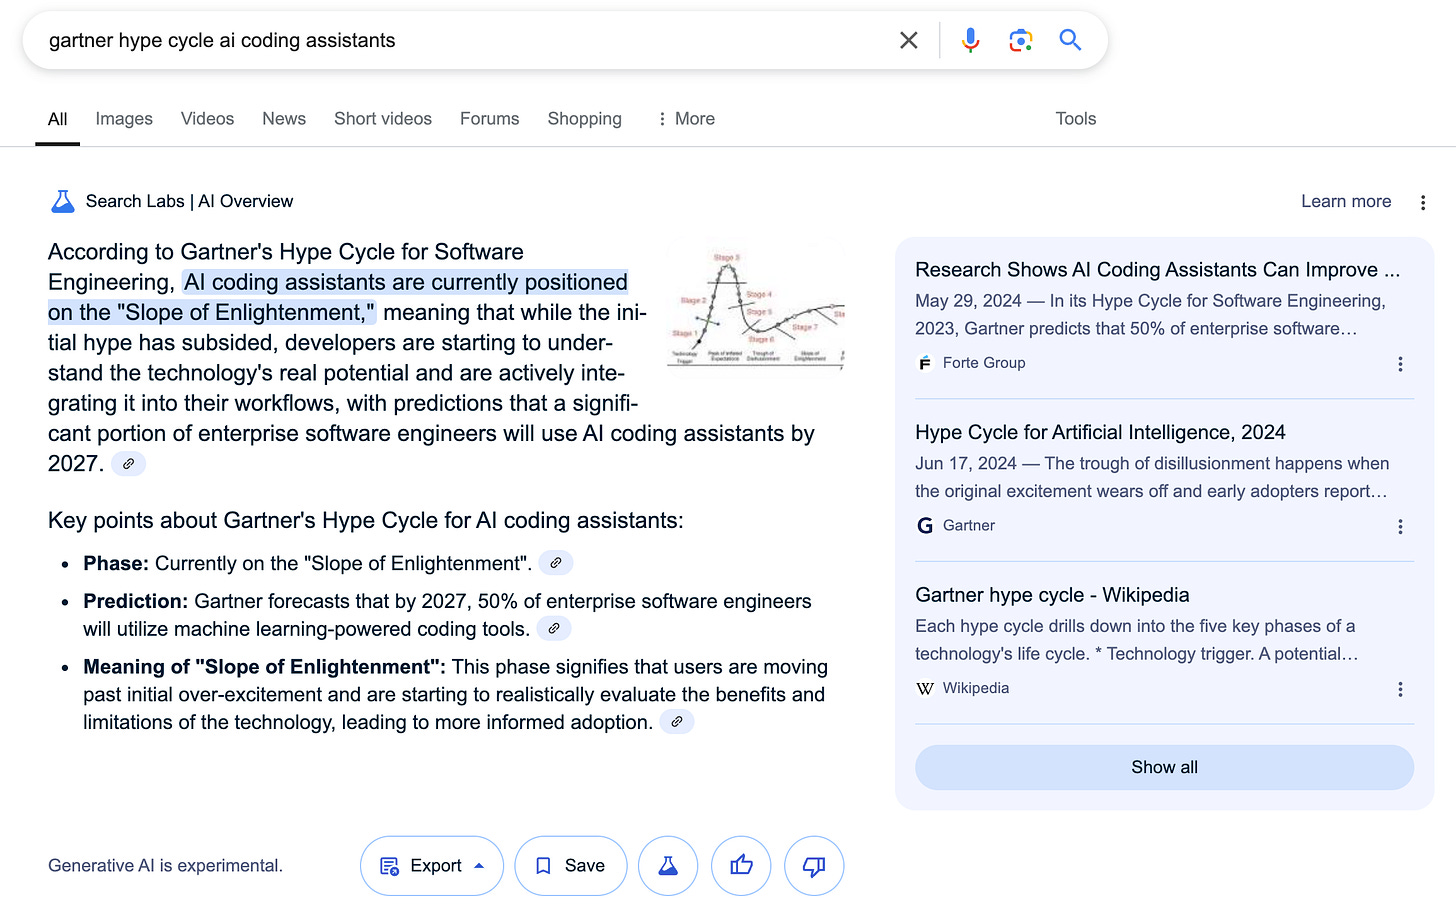The height and width of the screenshot is (911, 1456).
Task: Click the 'Search Labs | AI Overview' label
Action: click(x=189, y=201)
